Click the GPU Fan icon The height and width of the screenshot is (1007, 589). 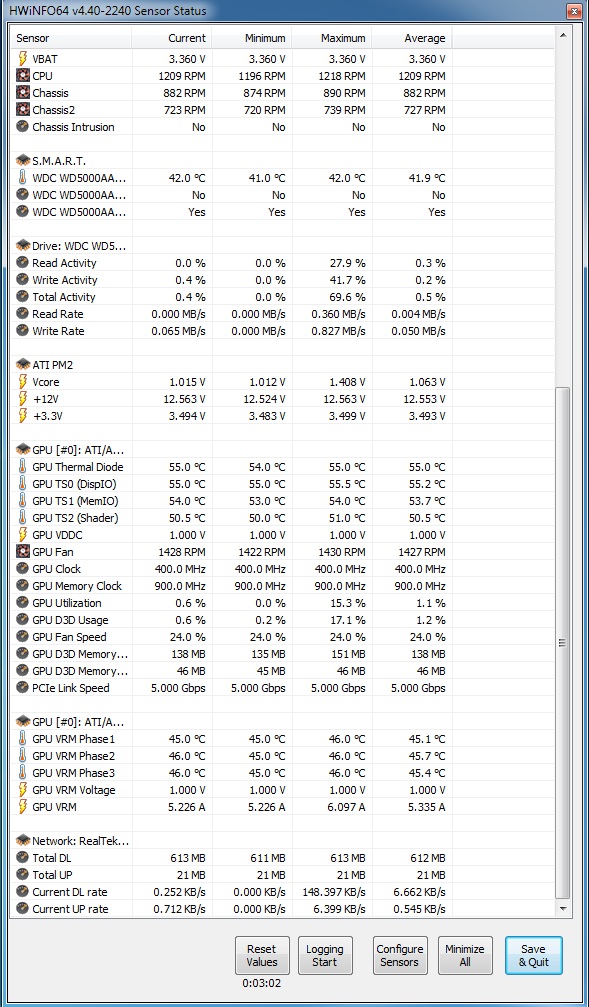22,552
